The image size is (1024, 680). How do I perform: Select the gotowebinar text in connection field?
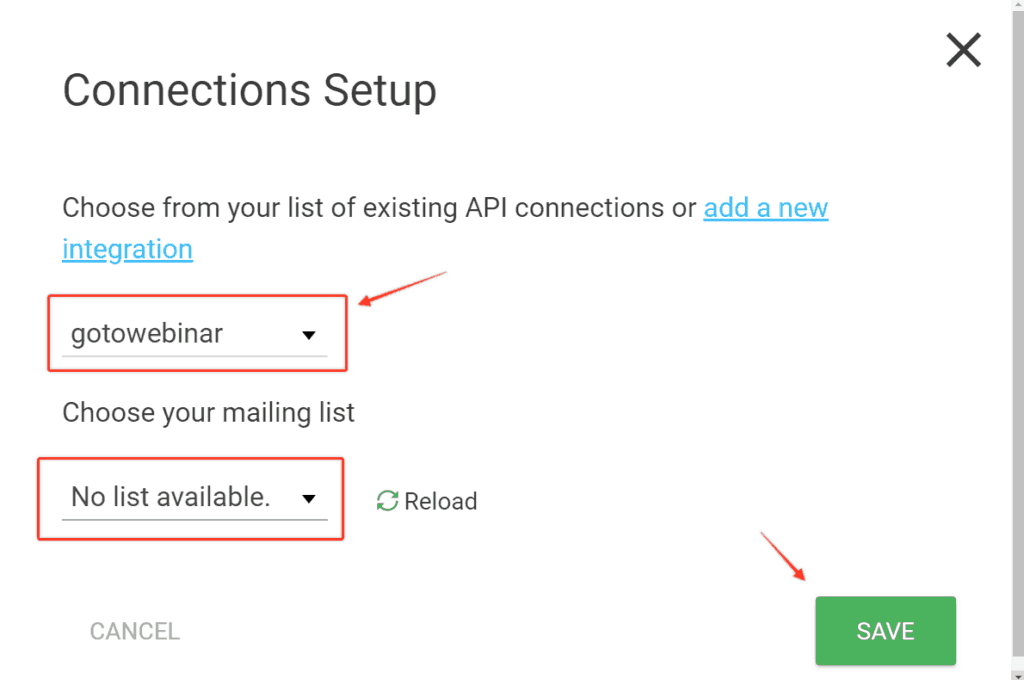click(x=147, y=334)
